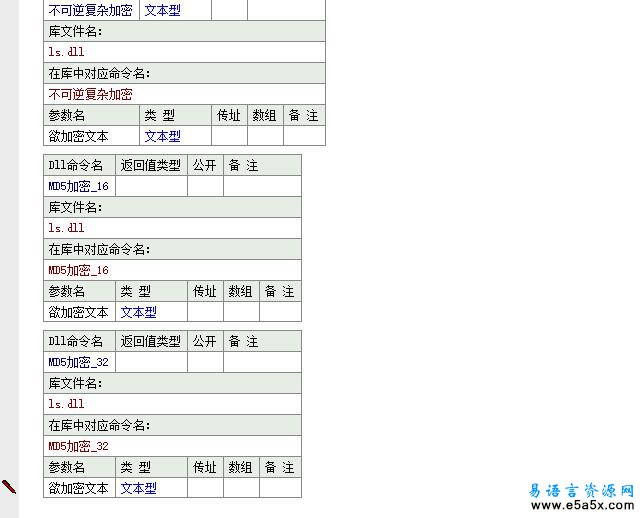Image resolution: width=643 pixels, height=518 pixels.
Task: Click the 易语言资源网 watermark logo
Action: [580, 491]
